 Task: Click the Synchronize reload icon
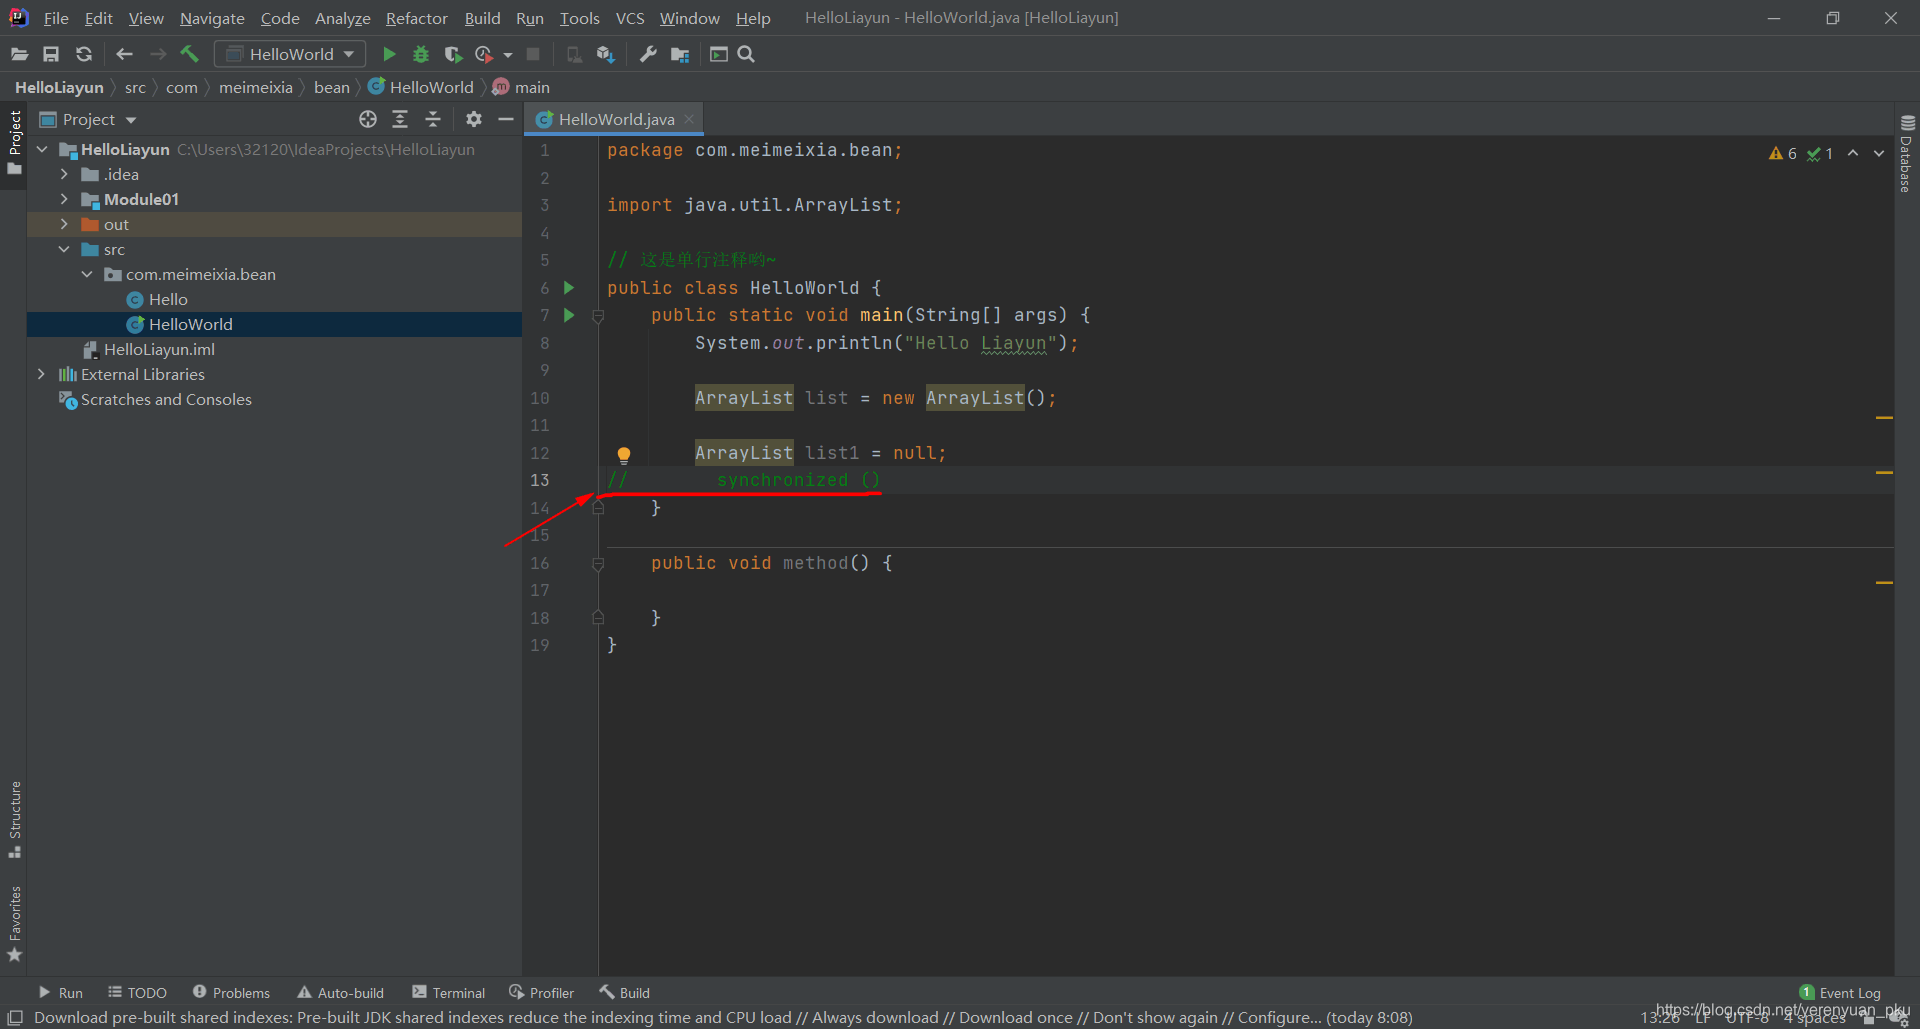[84, 54]
